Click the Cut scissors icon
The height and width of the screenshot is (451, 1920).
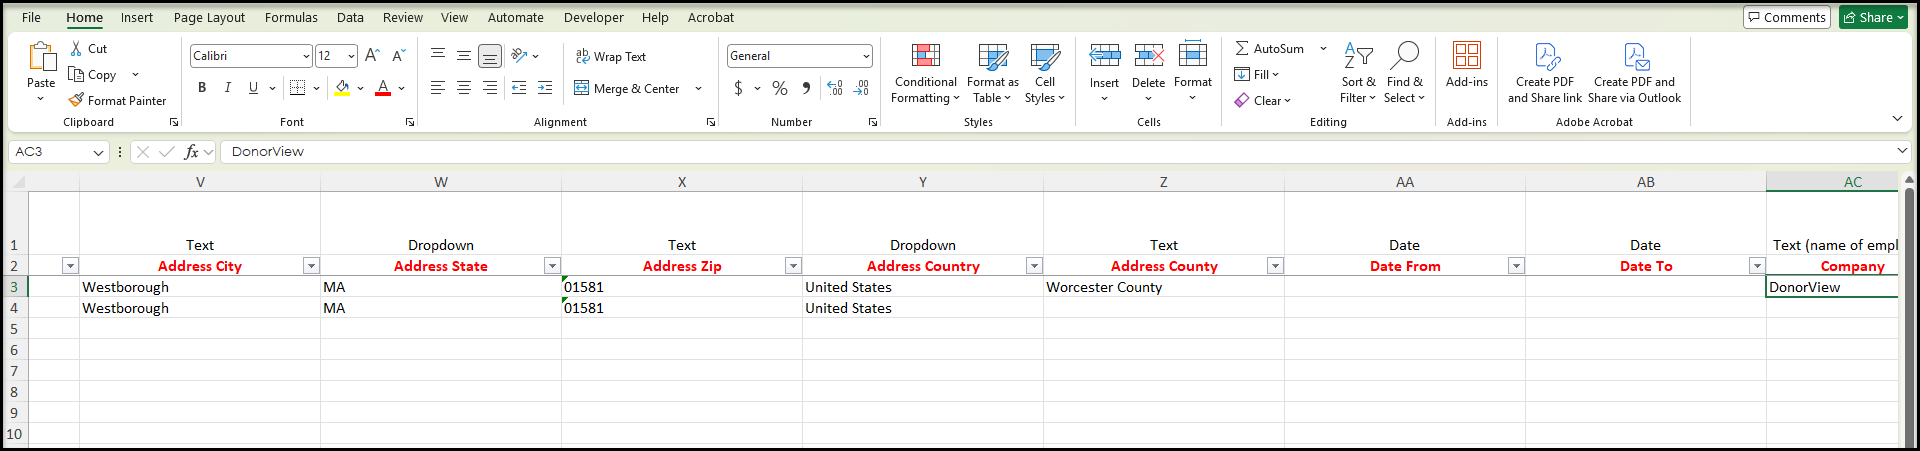pos(76,48)
